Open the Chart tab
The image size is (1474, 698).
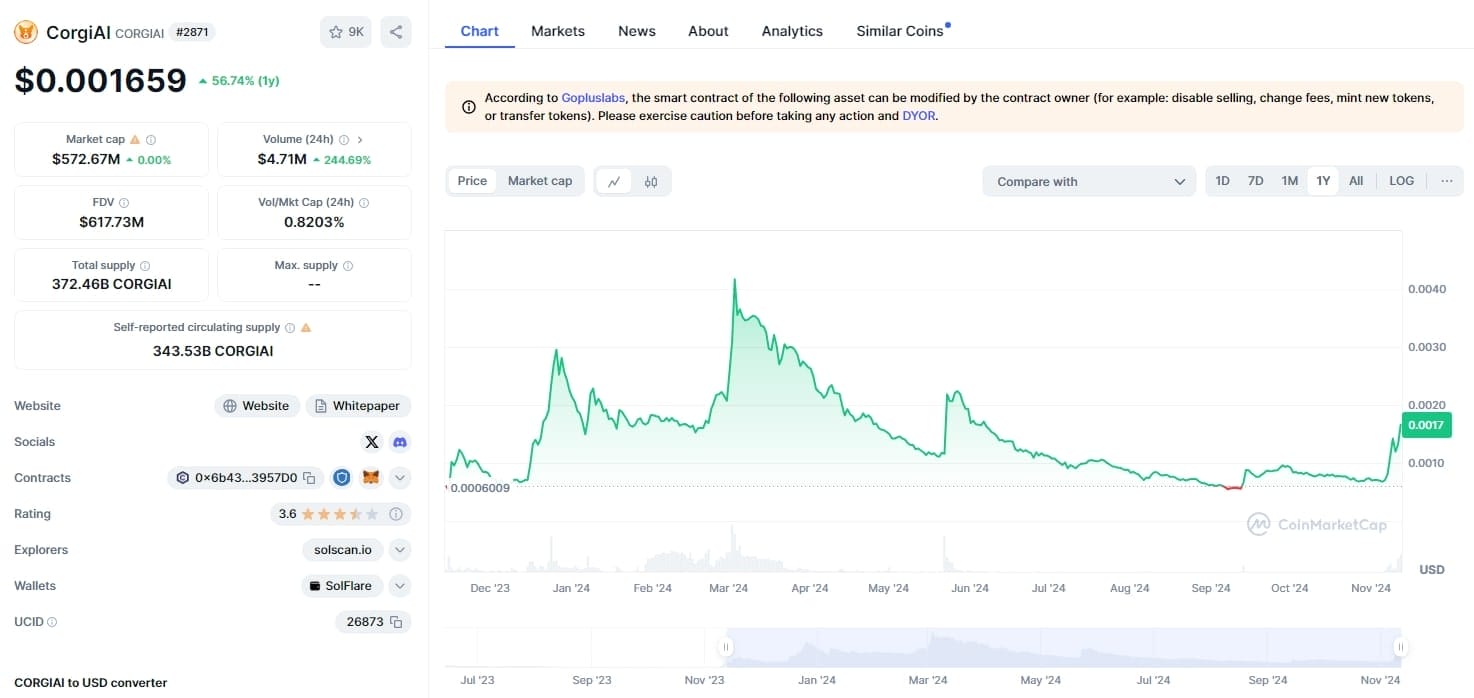479,31
